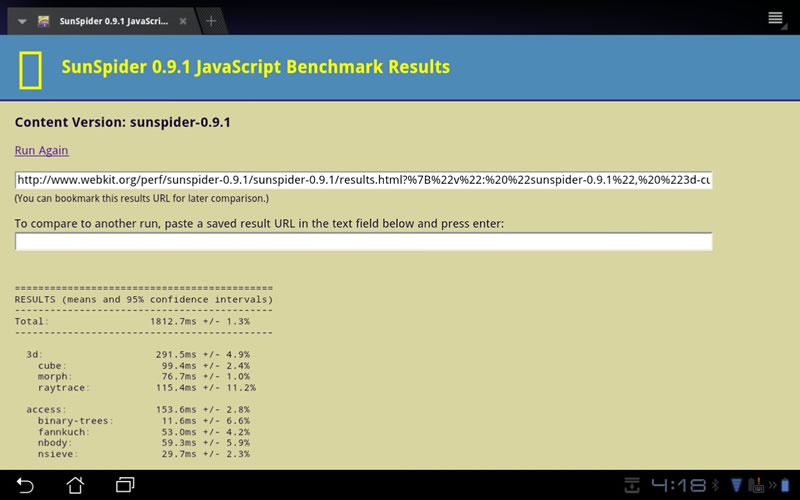Open the browser menu icon
800x500 pixels.
pos(776,18)
